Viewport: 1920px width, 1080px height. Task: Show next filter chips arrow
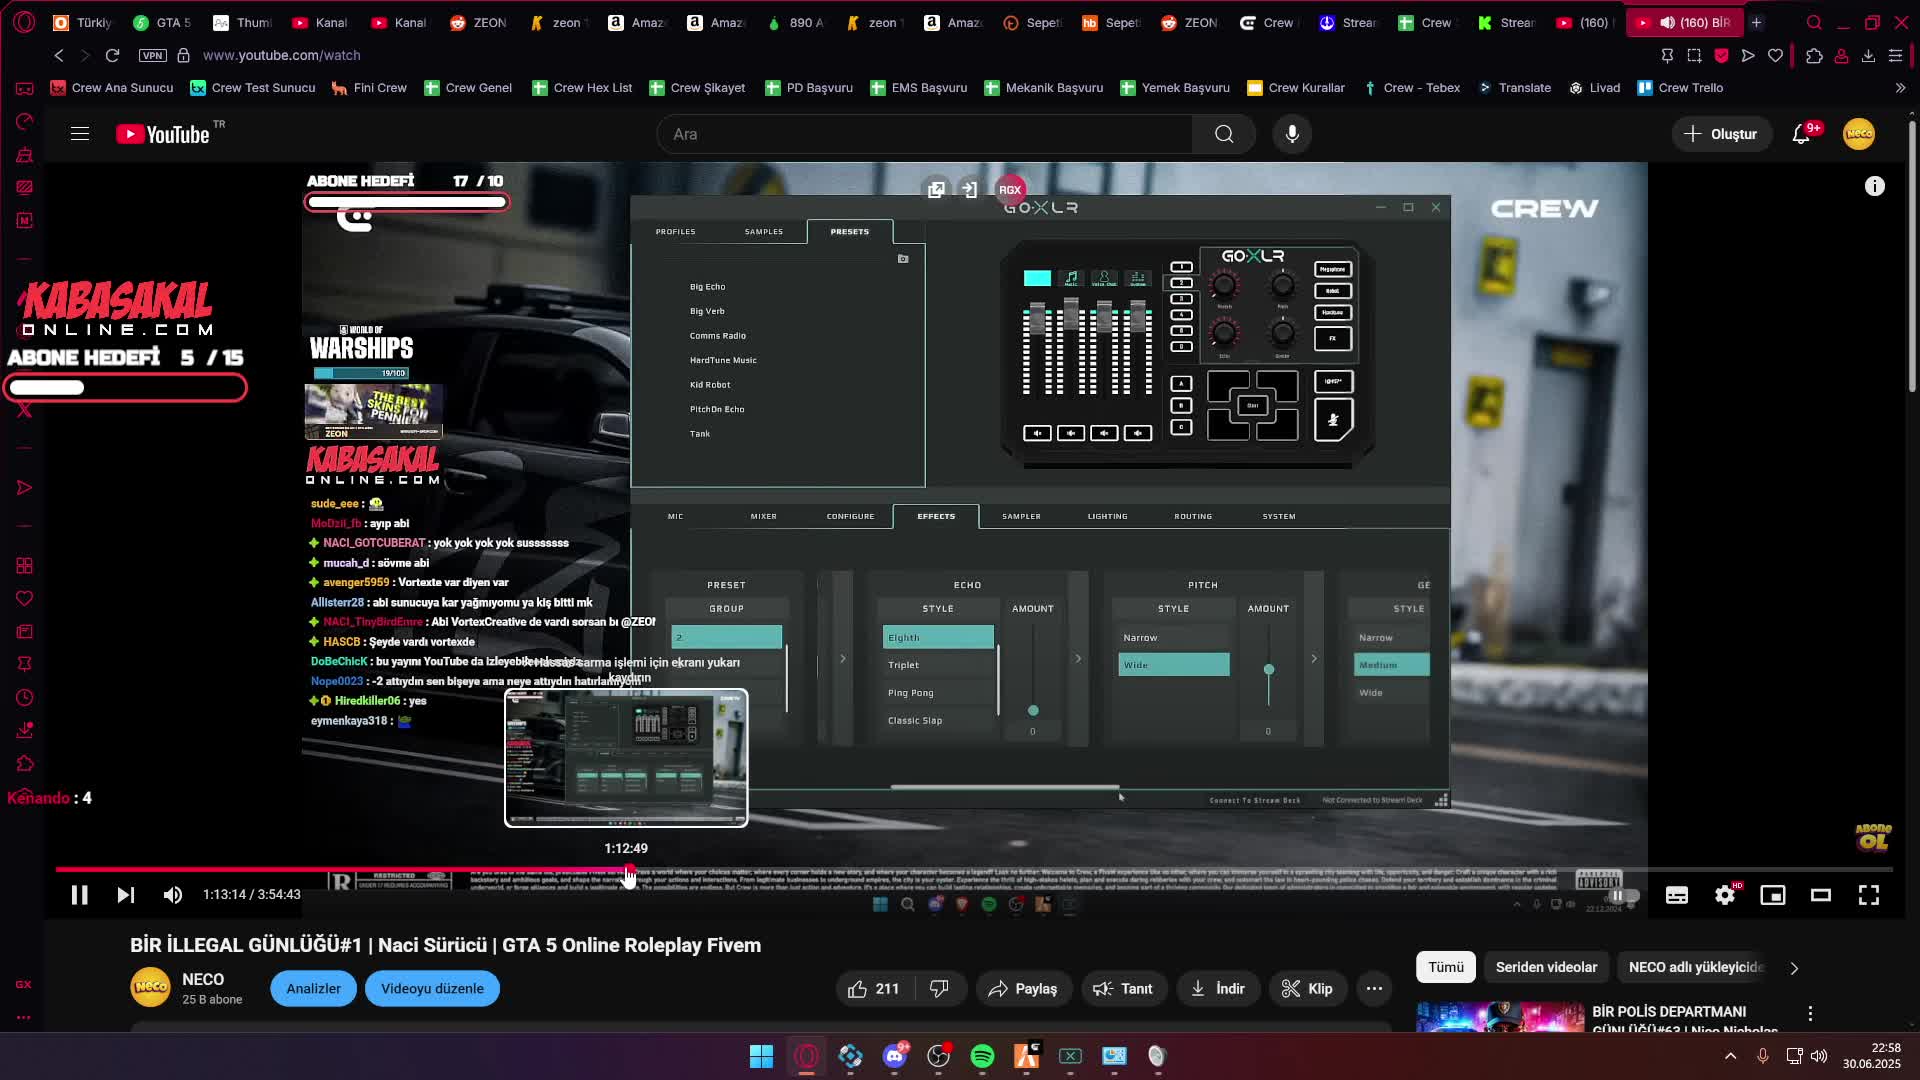click(x=1794, y=968)
